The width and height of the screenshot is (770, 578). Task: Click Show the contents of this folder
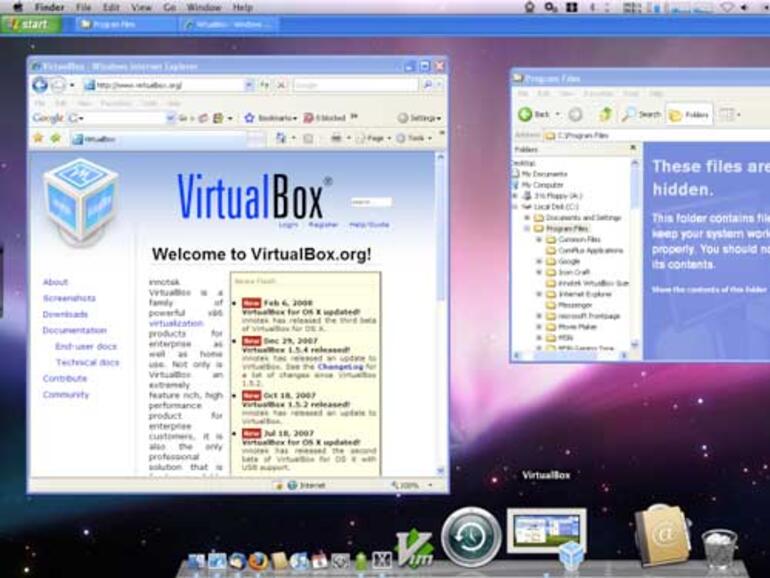coord(709,290)
